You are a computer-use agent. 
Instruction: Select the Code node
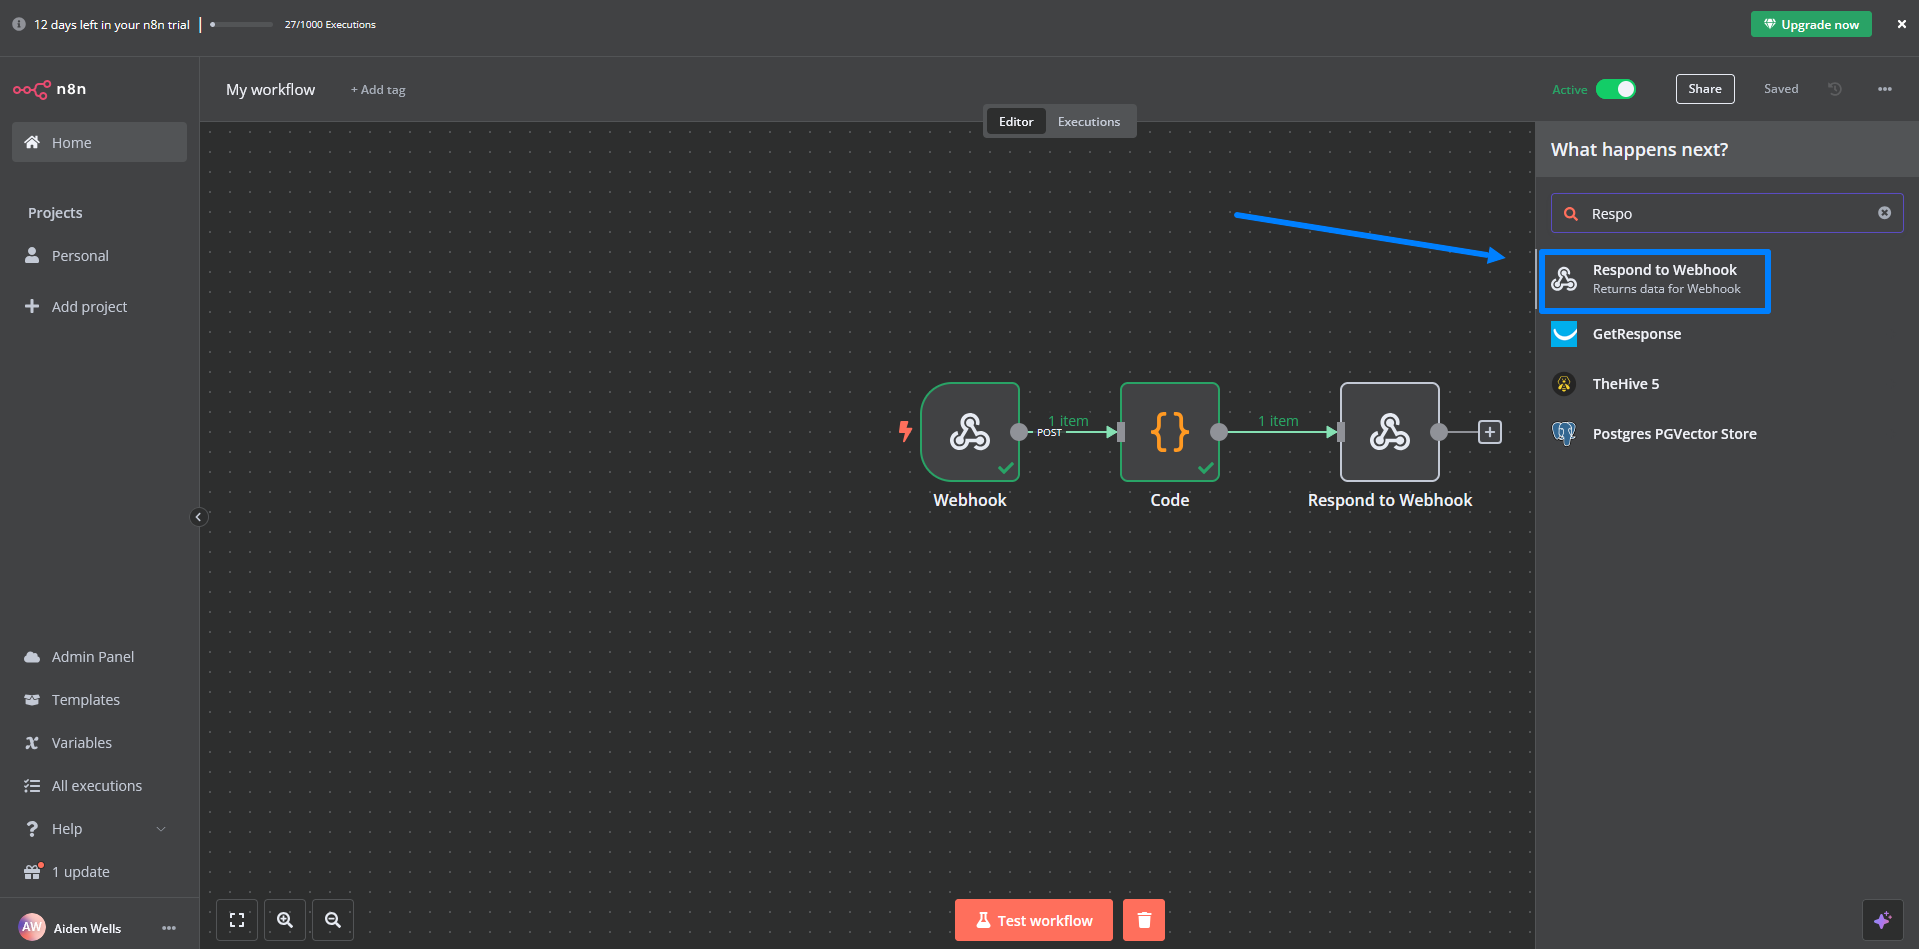point(1170,432)
